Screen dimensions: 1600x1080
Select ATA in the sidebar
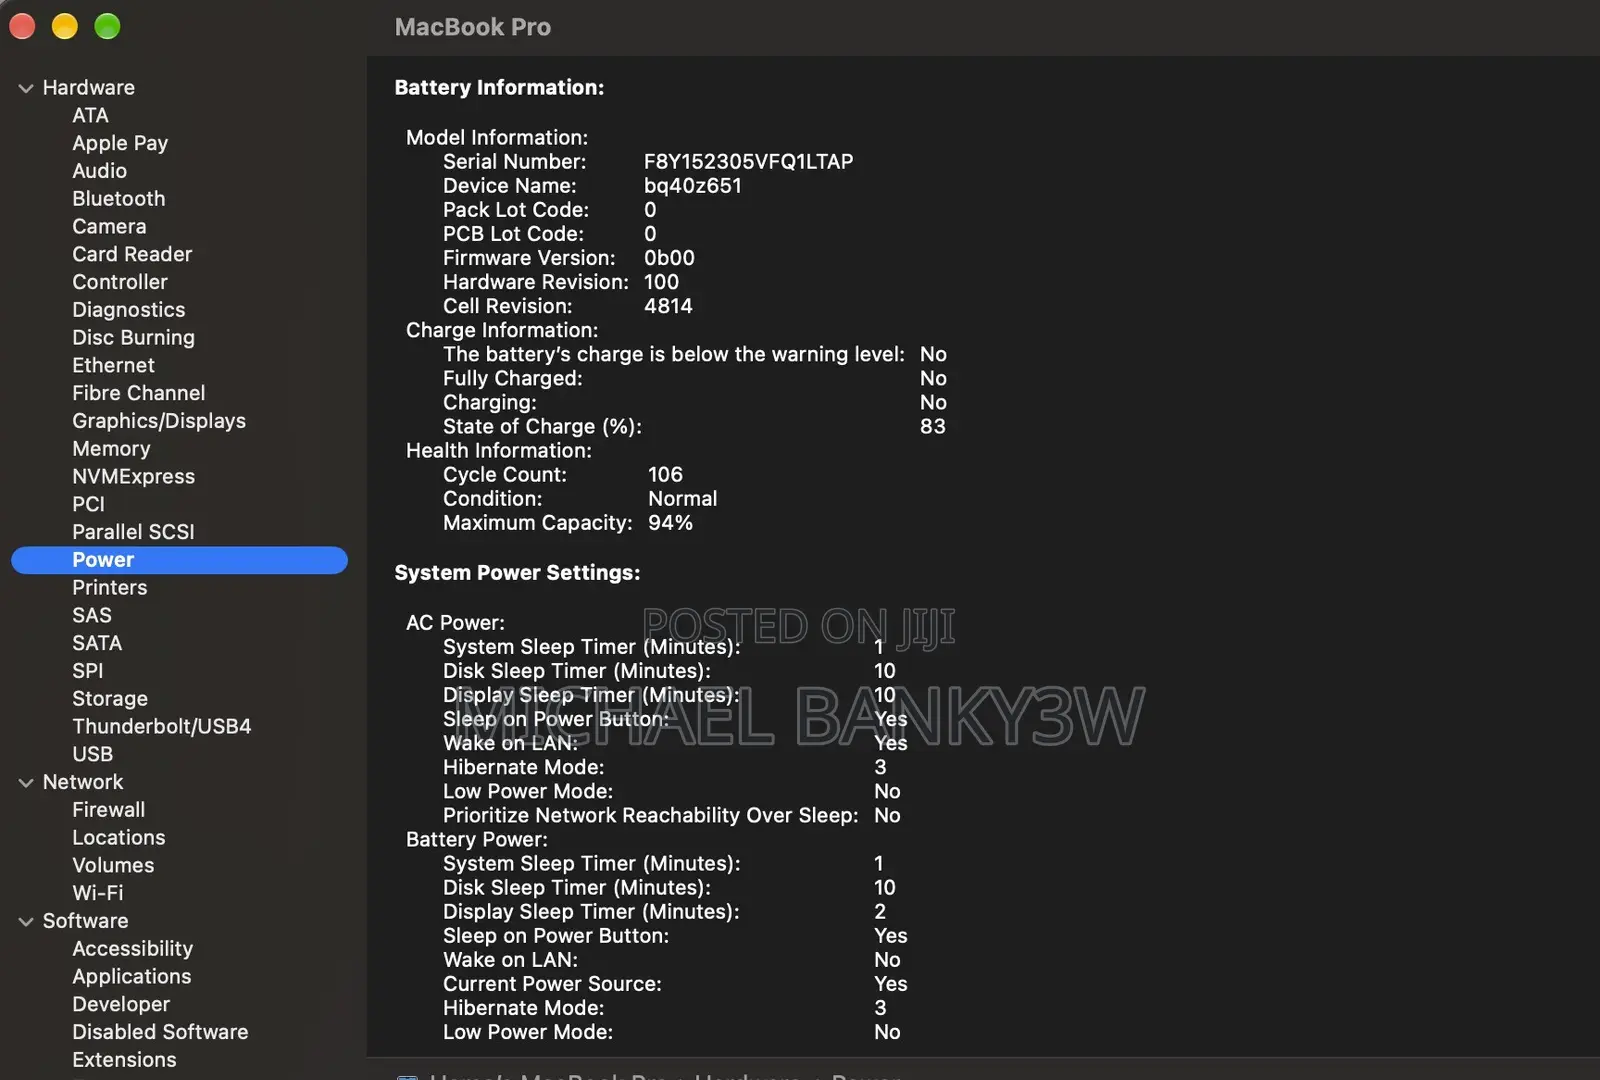point(90,115)
